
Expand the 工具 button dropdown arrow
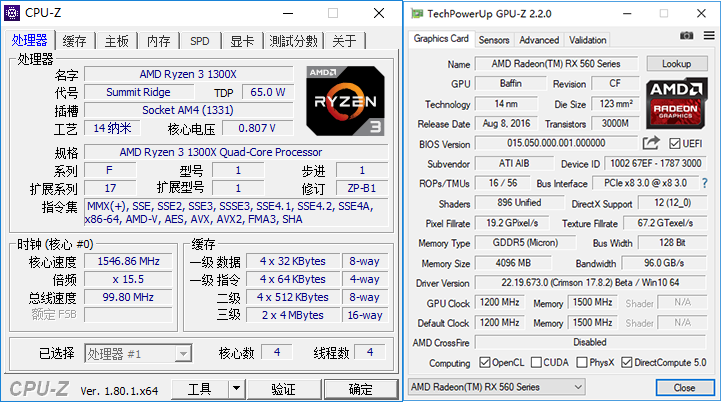pos(236,389)
